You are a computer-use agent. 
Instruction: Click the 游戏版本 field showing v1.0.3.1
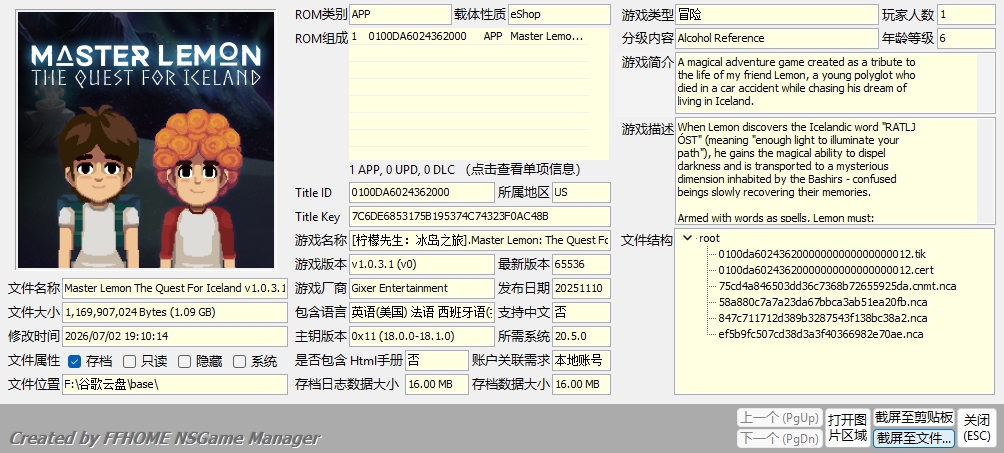pyautogui.click(x=422, y=264)
